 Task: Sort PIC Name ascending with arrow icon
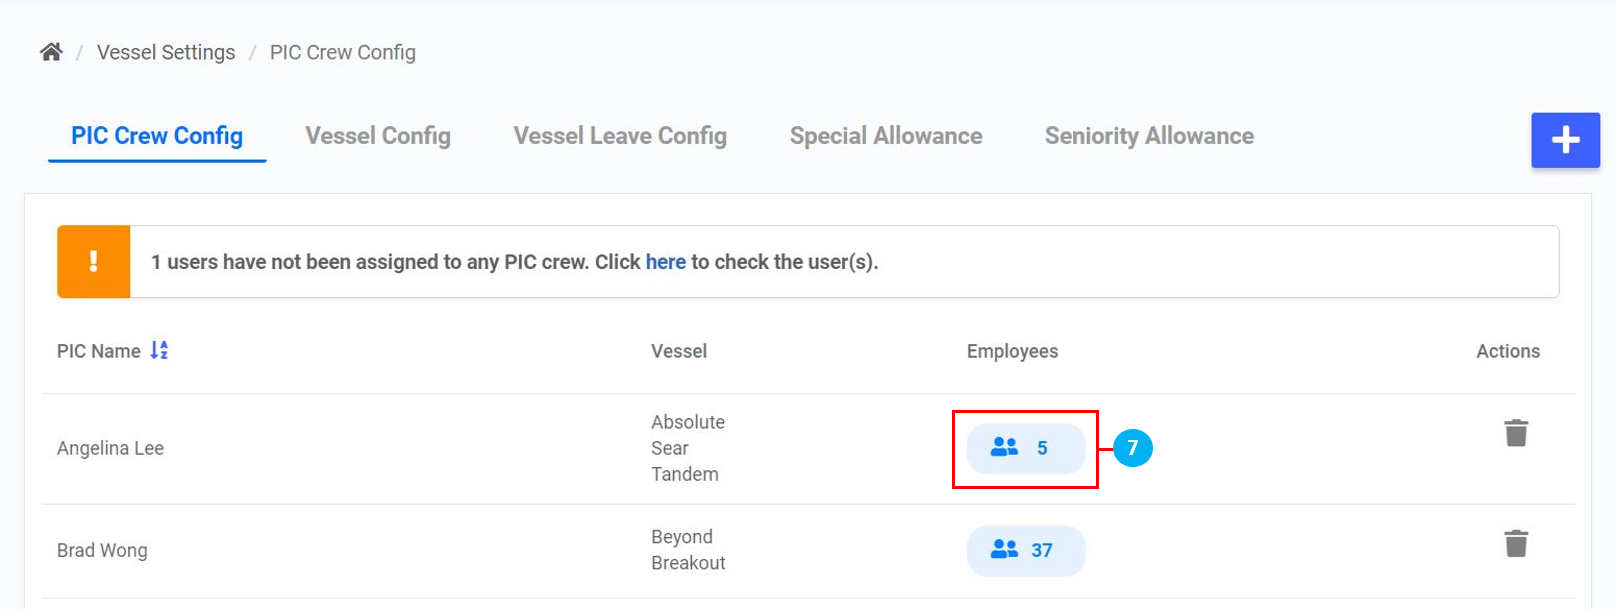coord(157,350)
